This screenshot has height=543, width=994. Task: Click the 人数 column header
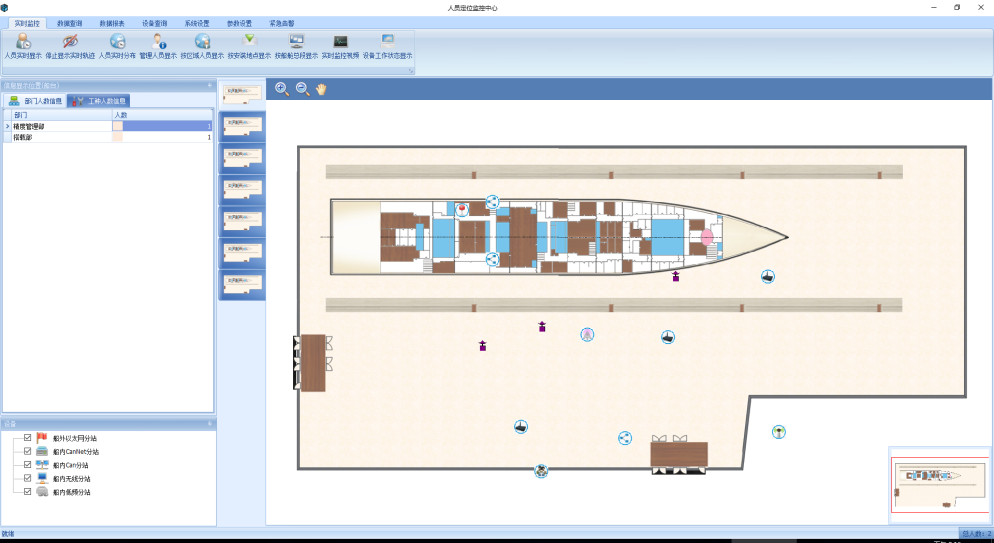pyautogui.click(x=121, y=115)
